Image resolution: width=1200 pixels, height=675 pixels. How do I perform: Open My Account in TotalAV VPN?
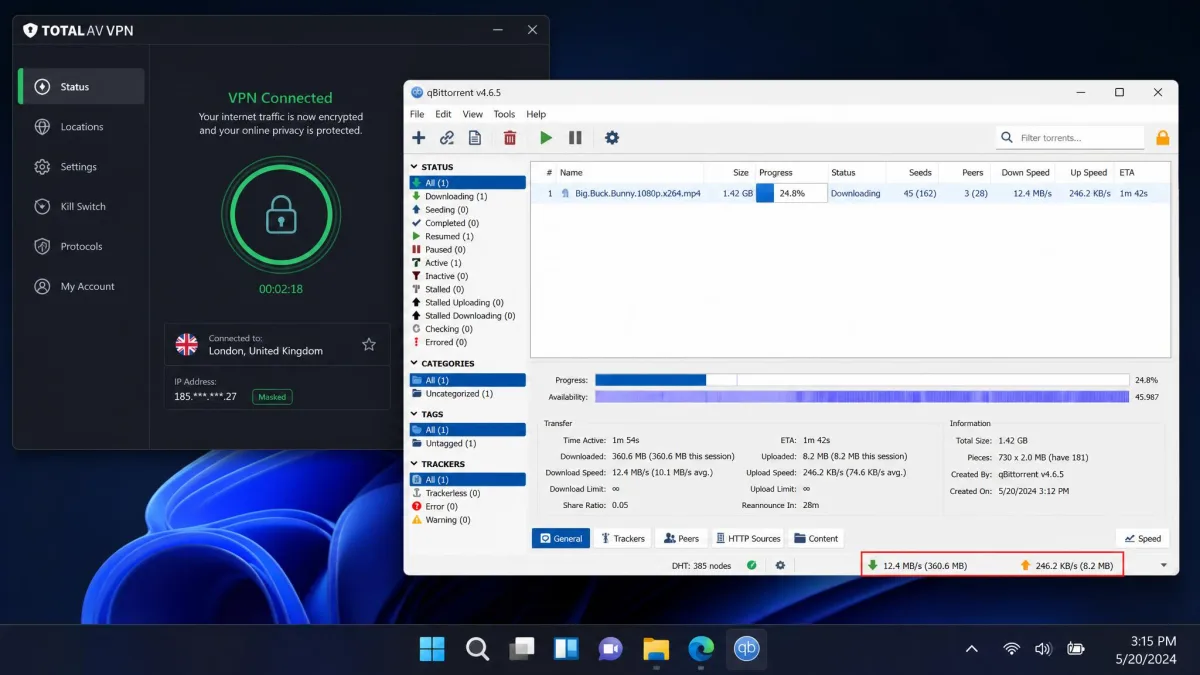pos(81,286)
